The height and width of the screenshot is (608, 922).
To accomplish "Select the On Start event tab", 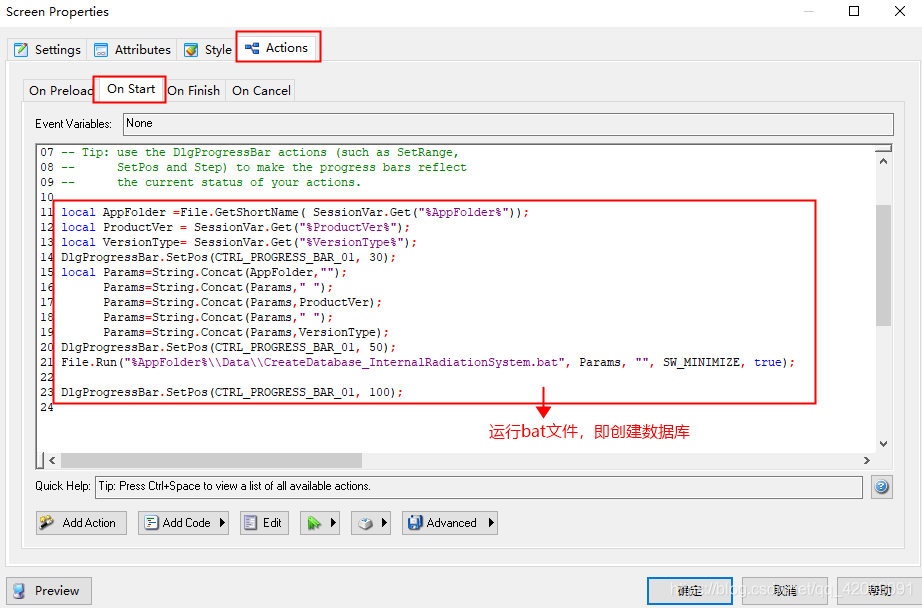I will (x=131, y=89).
